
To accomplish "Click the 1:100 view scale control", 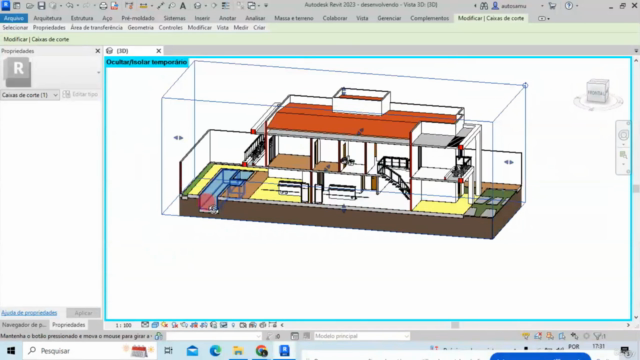I will (123, 325).
